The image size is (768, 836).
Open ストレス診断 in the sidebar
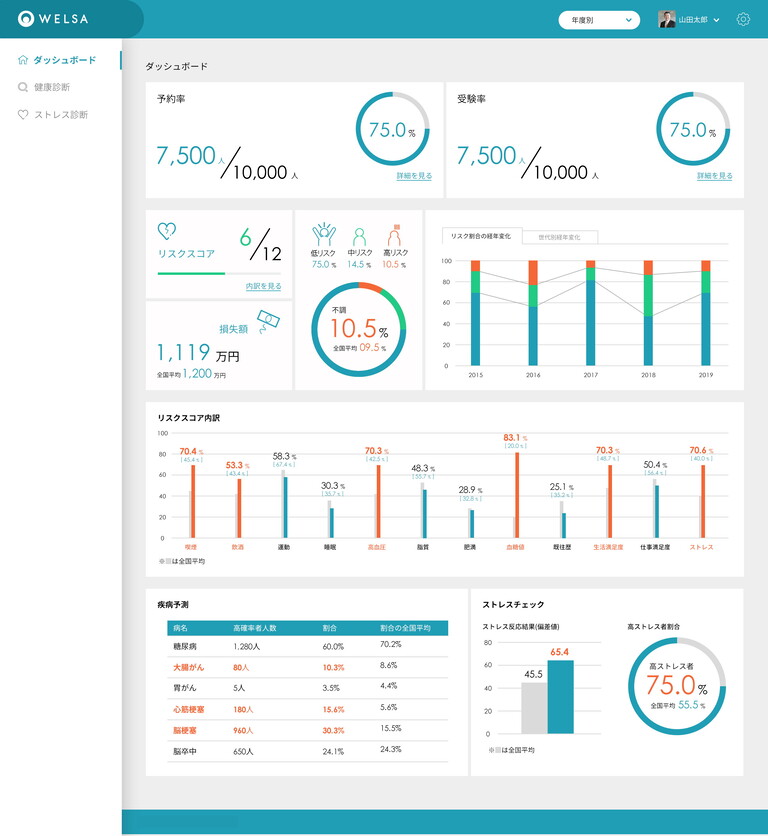coord(61,115)
